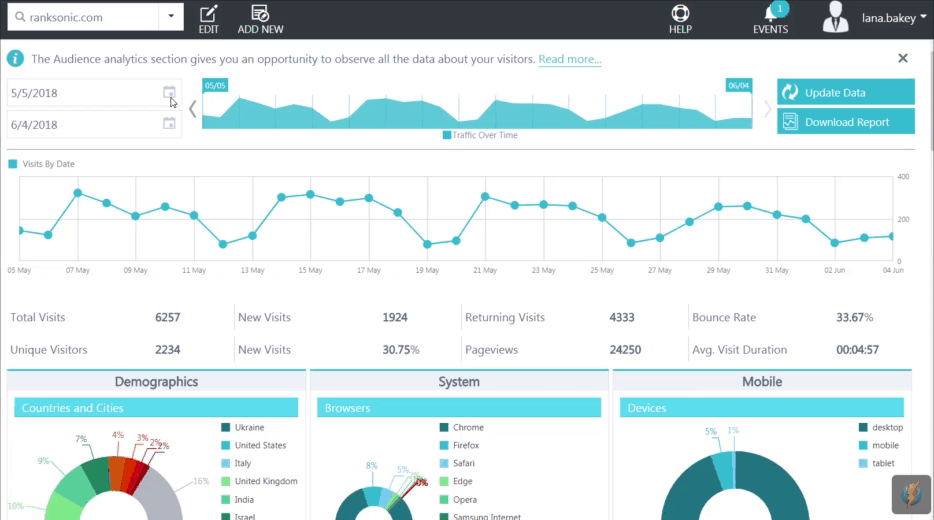Click the ranksonic.com search field
The height and width of the screenshot is (520, 934).
click(x=83, y=17)
